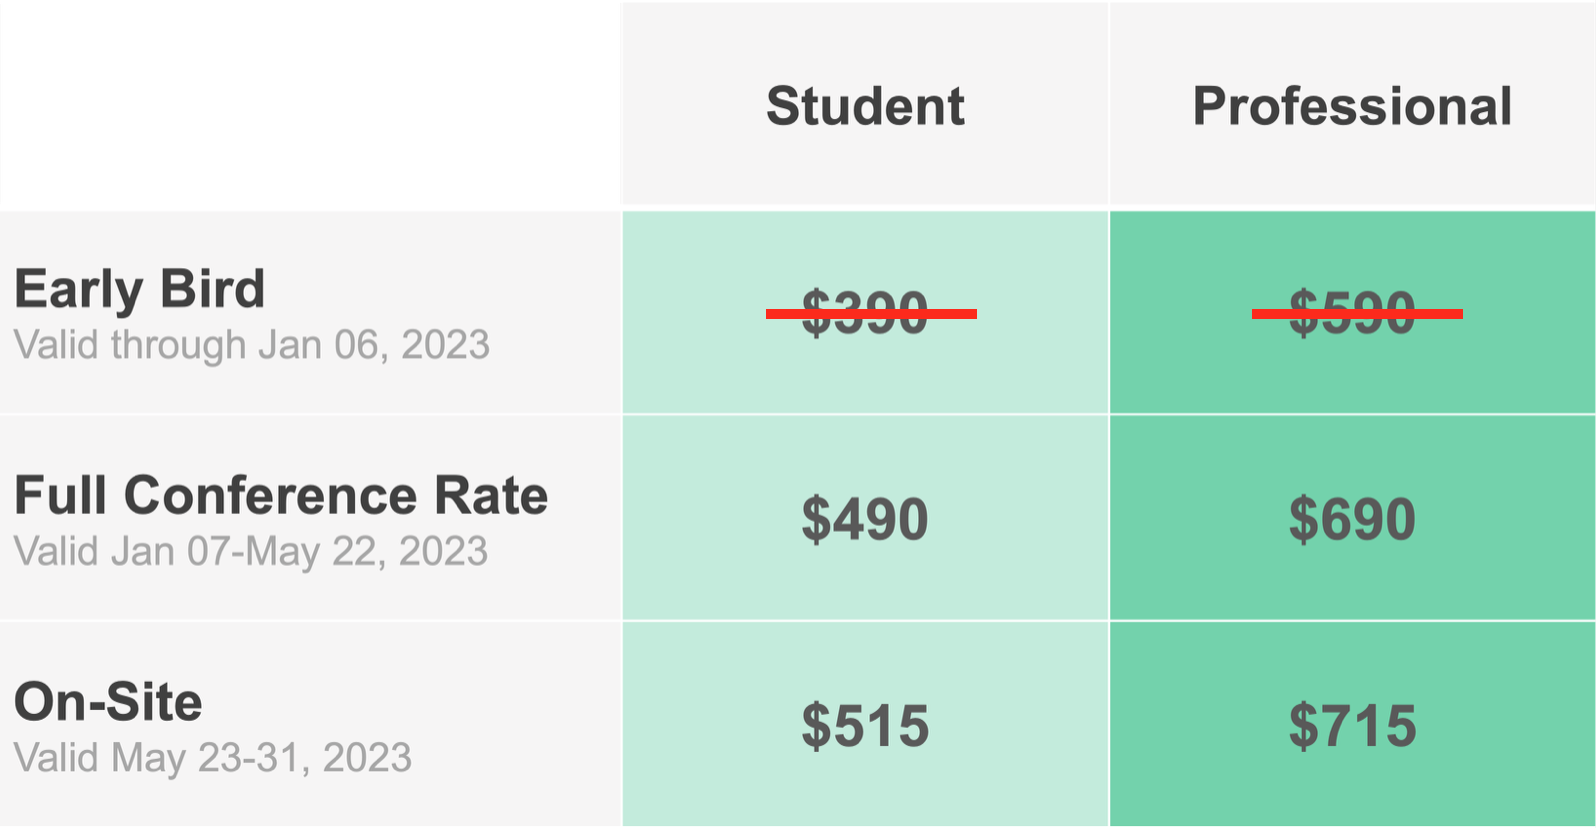Choose the $690 professional full rate
Image resolution: width=1596 pixels, height=828 pixels.
[x=1352, y=519]
